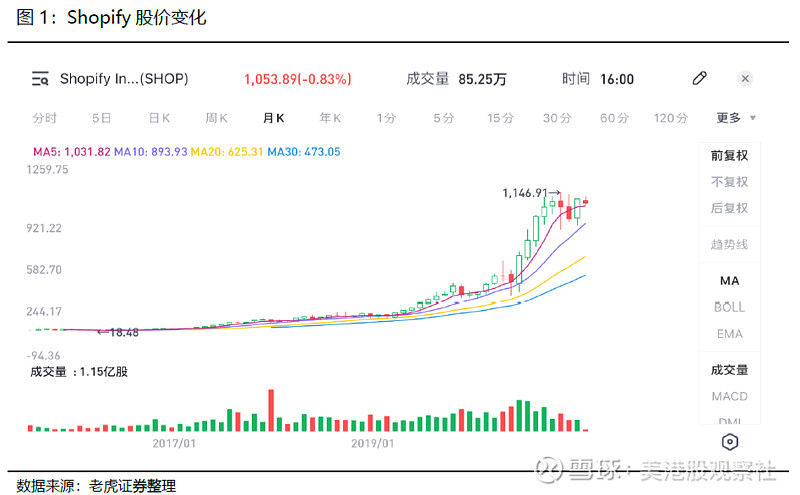Image resolution: width=800 pixels, height=495 pixels.
Task: Click the MA20: 625.31 legend
Action: click(x=227, y=152)
